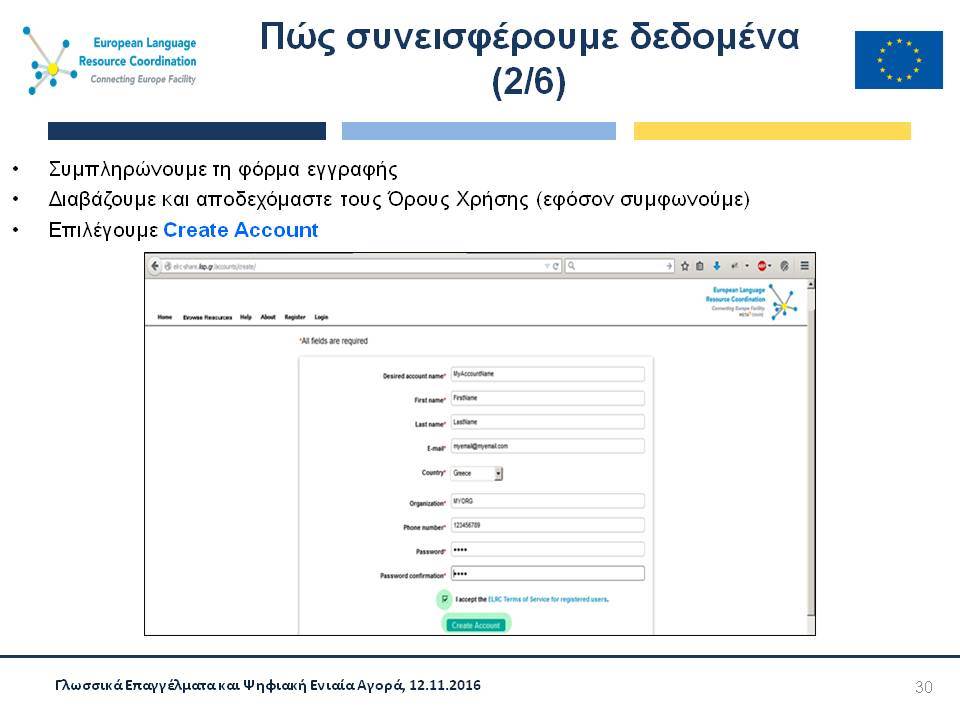Open the Register menu item
The image size is (960, 720).
pyautogui.click(x=295, y=317)
